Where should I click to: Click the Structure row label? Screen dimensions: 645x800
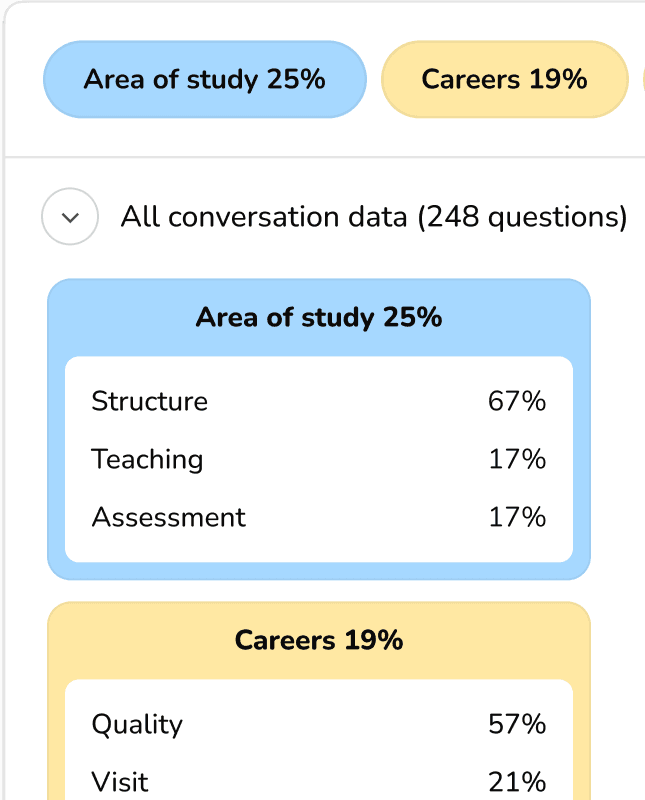click(x=150, y=401)
